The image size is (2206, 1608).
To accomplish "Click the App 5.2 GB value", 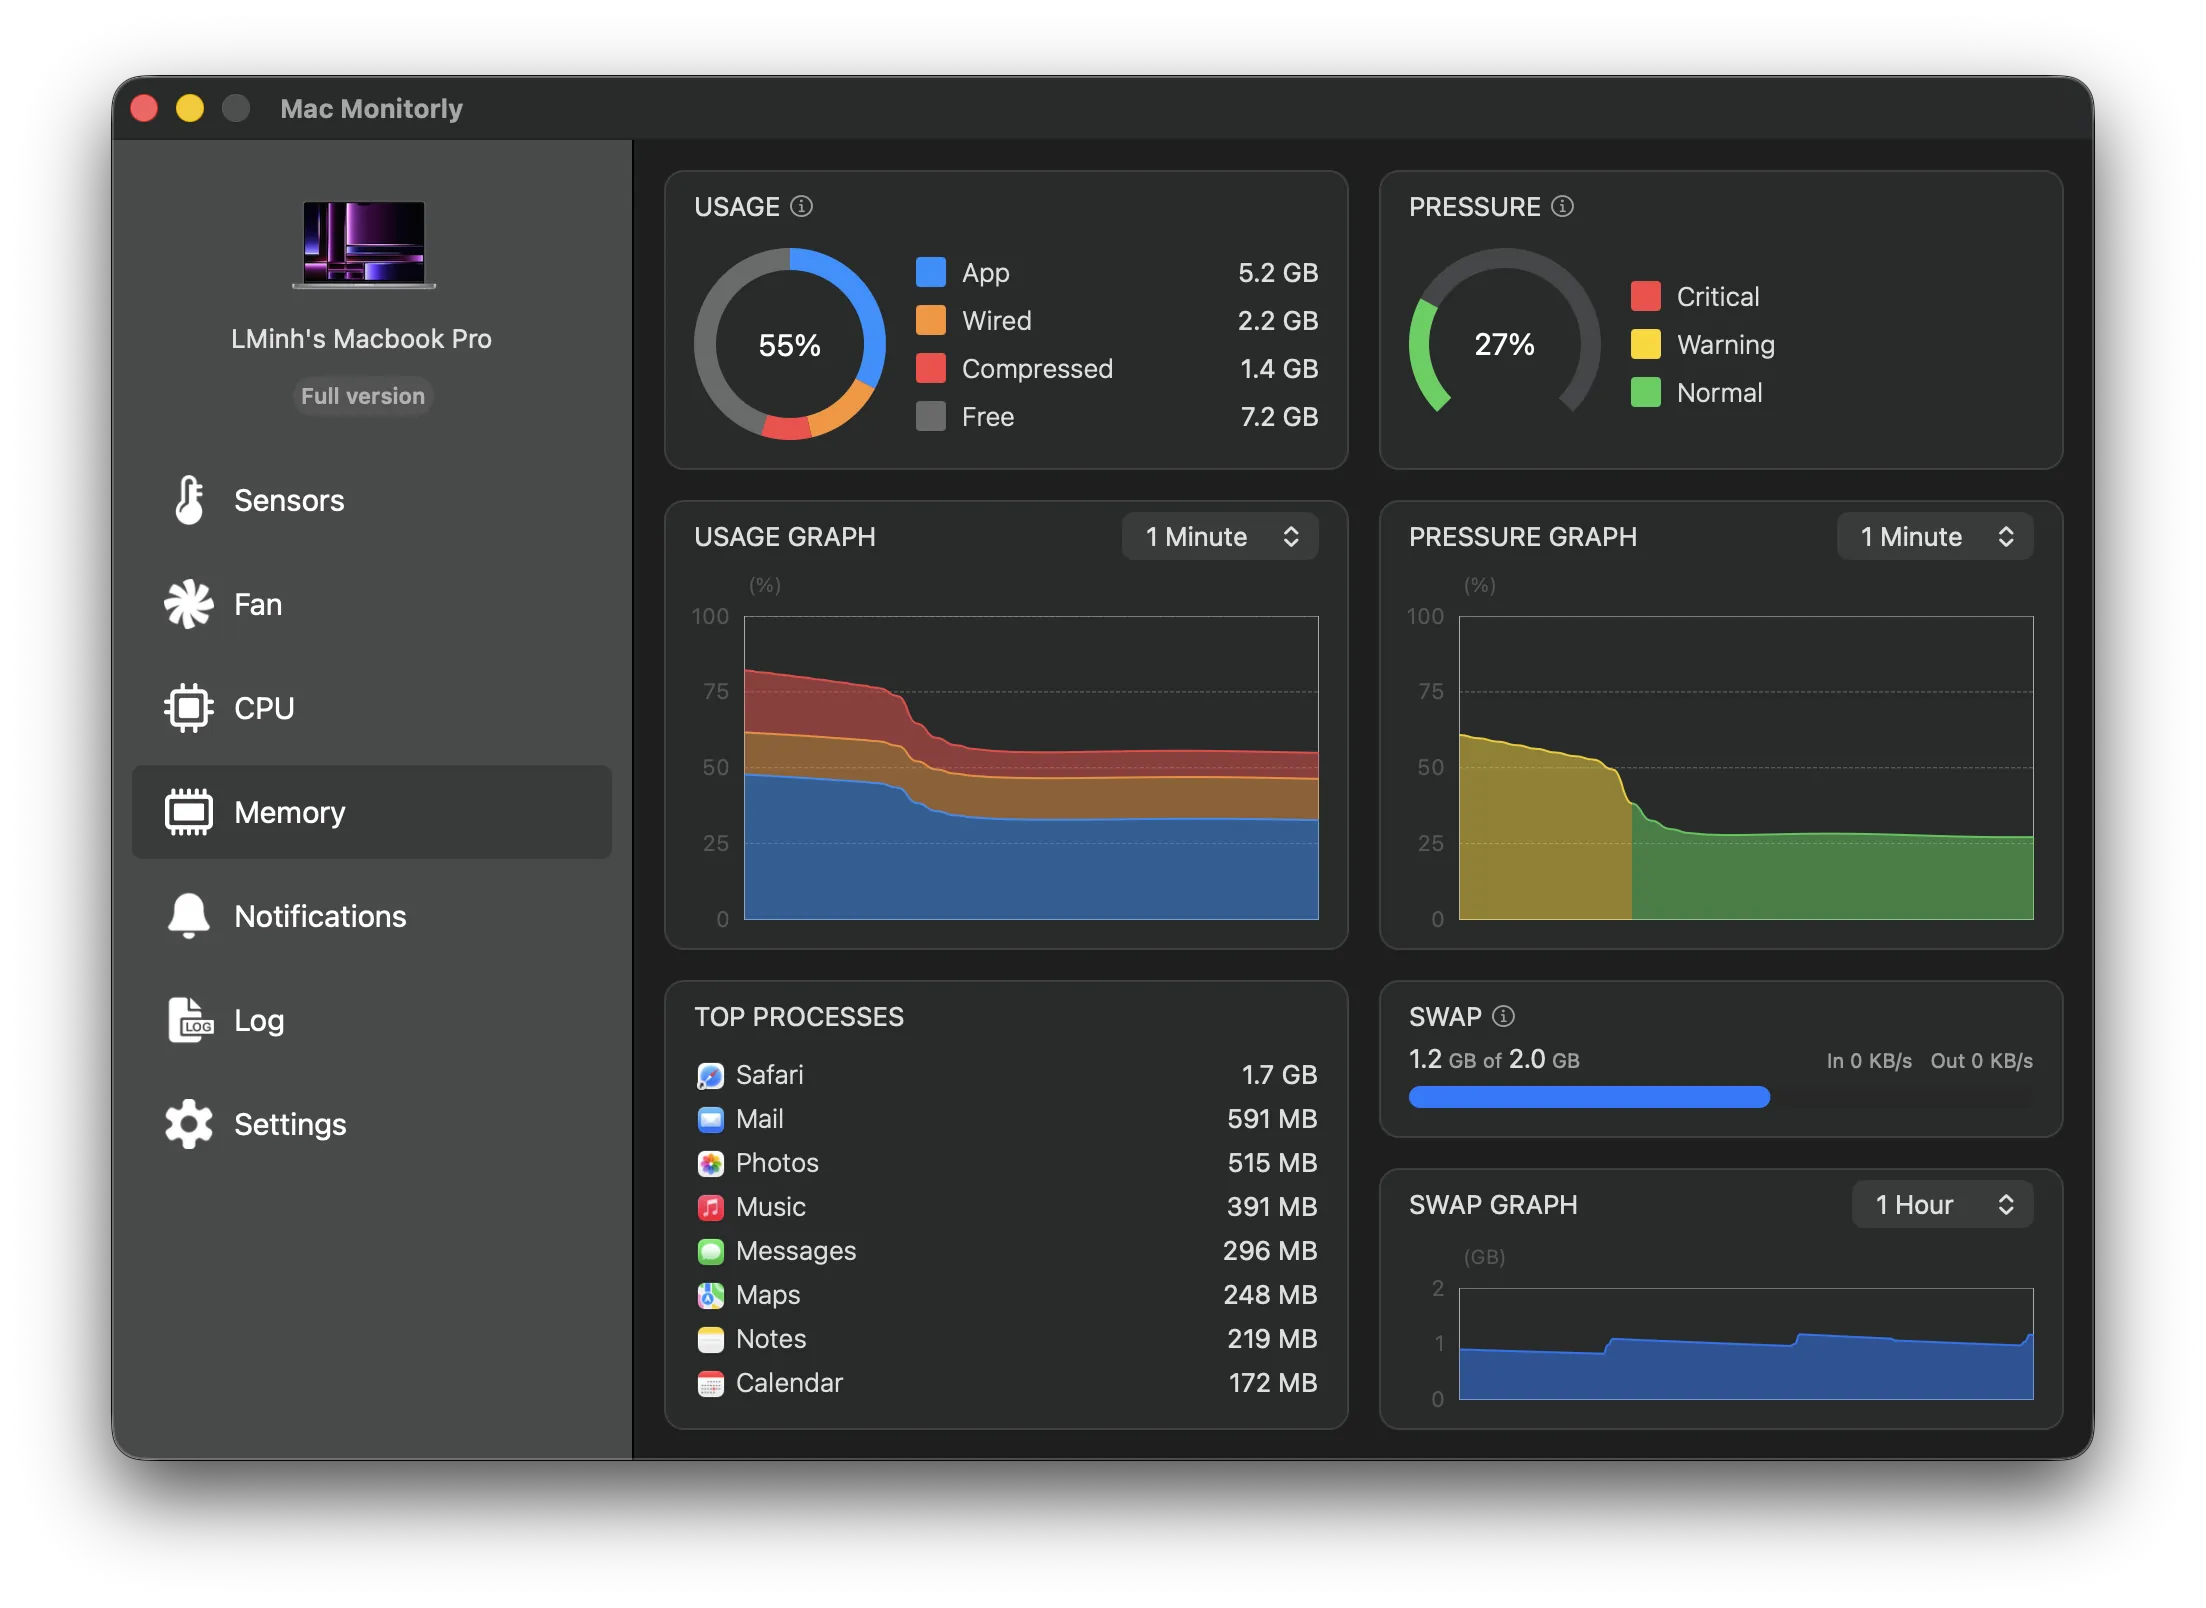I will click(x=1278, y=272).
